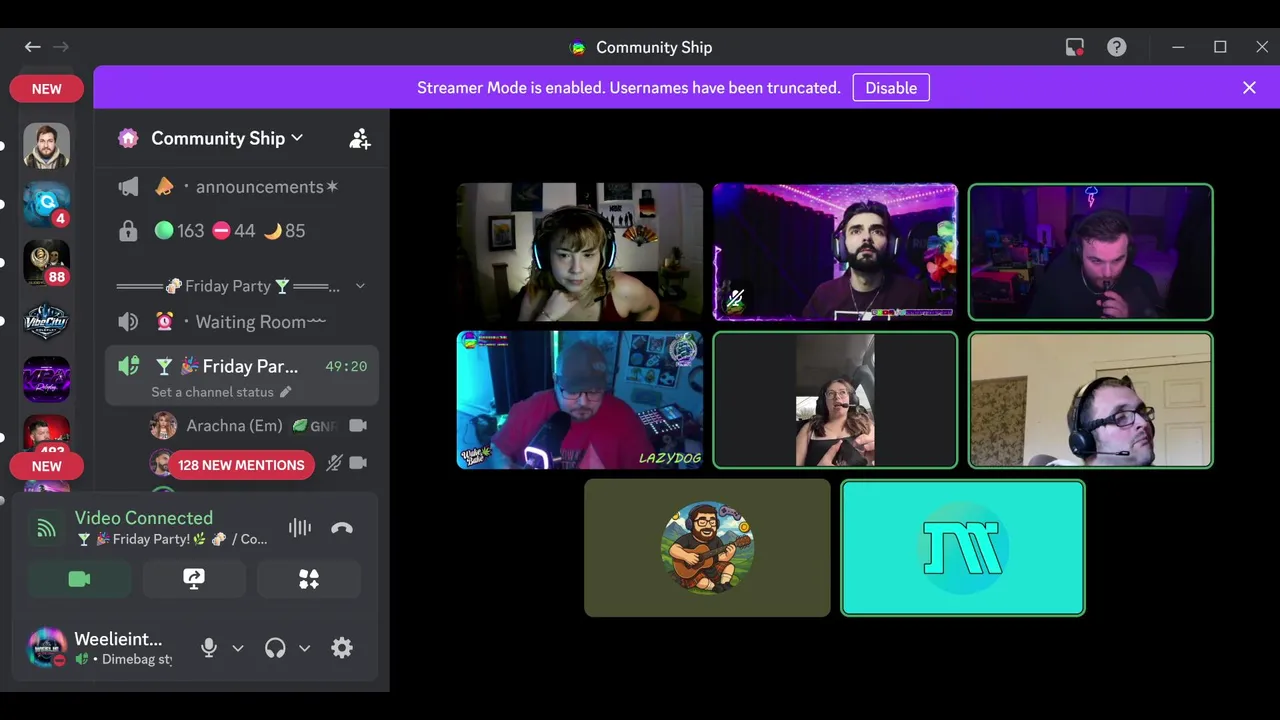
Task: Toggle the camera on or off
Action: pyautogui.click(x=79, y=579)
